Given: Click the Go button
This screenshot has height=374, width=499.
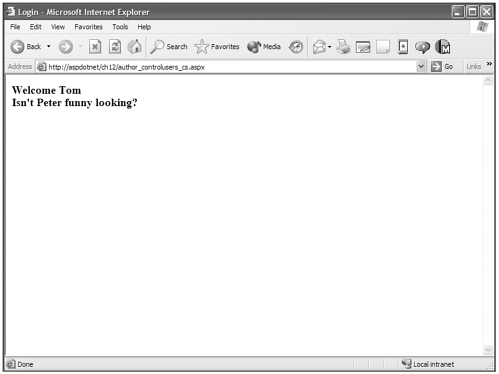Looking at the screenshot, I should tap(442, 67).
